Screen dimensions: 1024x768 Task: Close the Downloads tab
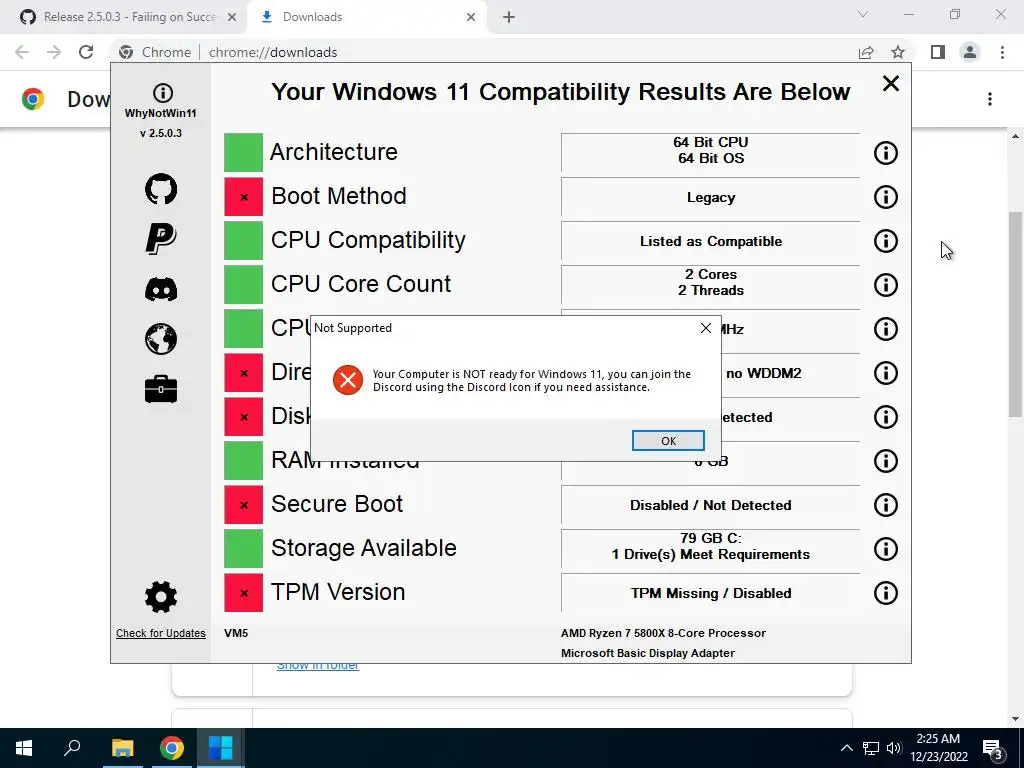(x=471, y=17)
